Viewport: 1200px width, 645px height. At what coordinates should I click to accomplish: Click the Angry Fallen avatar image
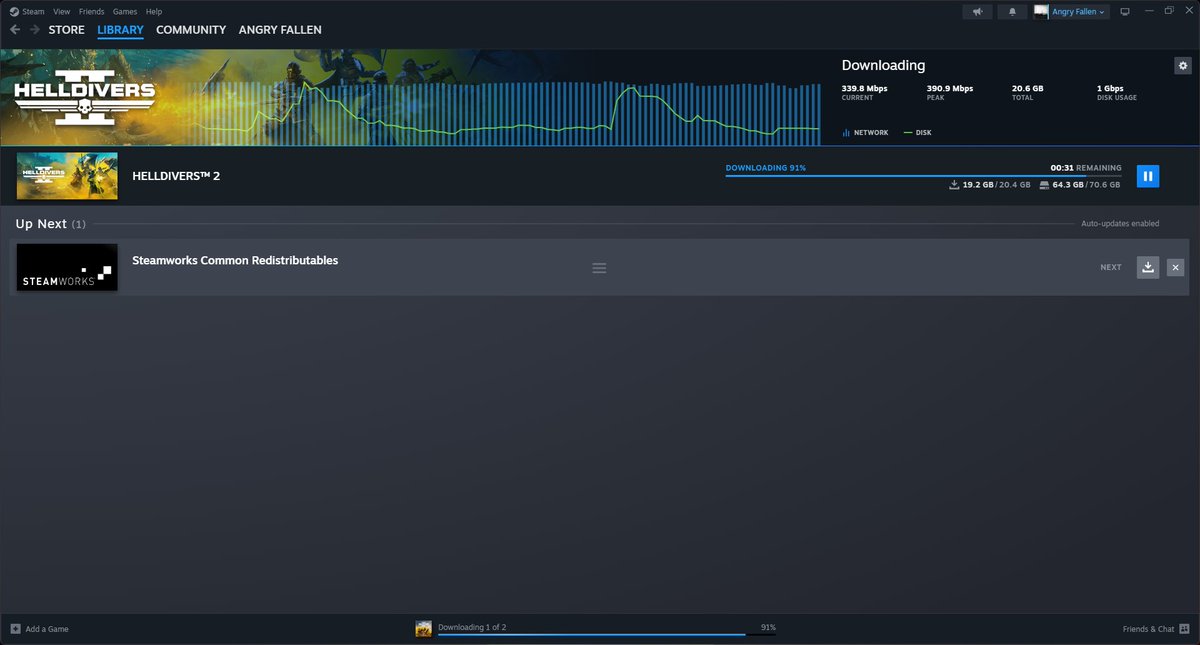[1041, 12]
